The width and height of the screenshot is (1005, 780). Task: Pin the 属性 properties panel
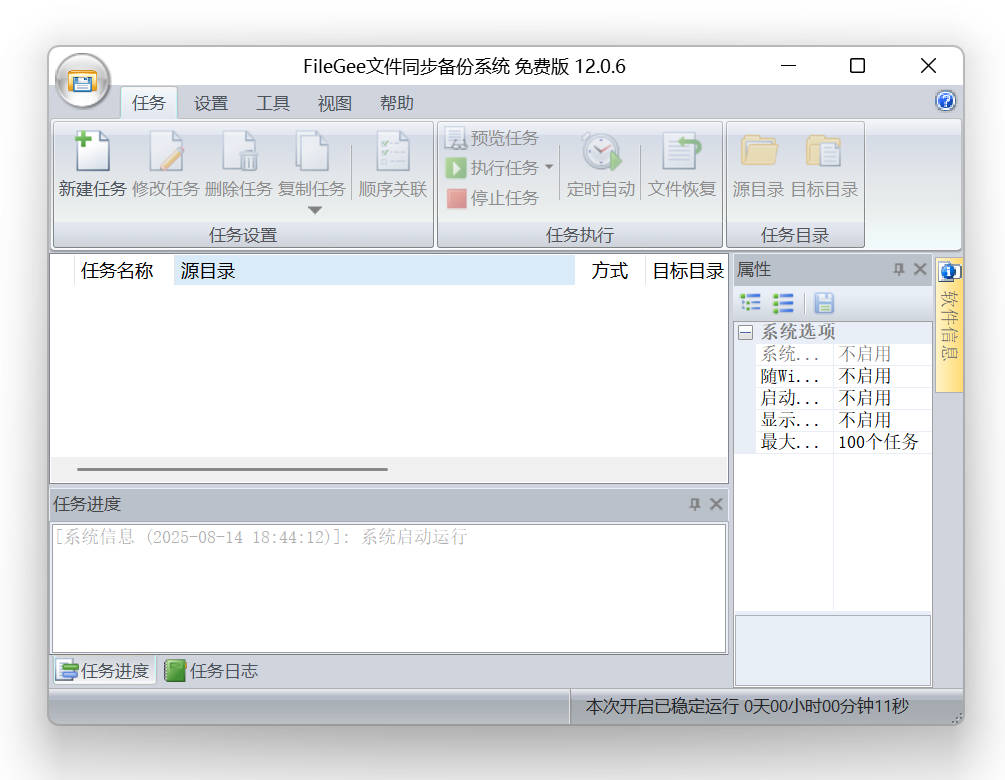[899, 269]
